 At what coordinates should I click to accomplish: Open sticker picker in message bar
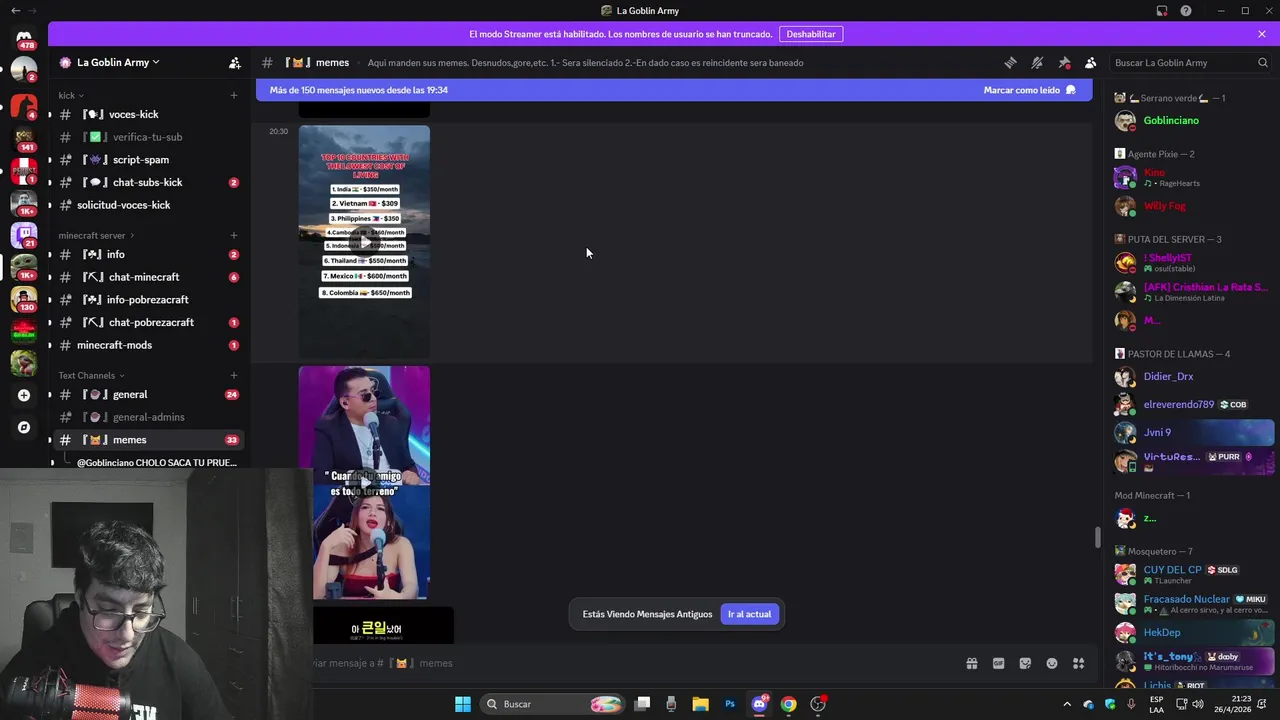tap(1025, 663)
